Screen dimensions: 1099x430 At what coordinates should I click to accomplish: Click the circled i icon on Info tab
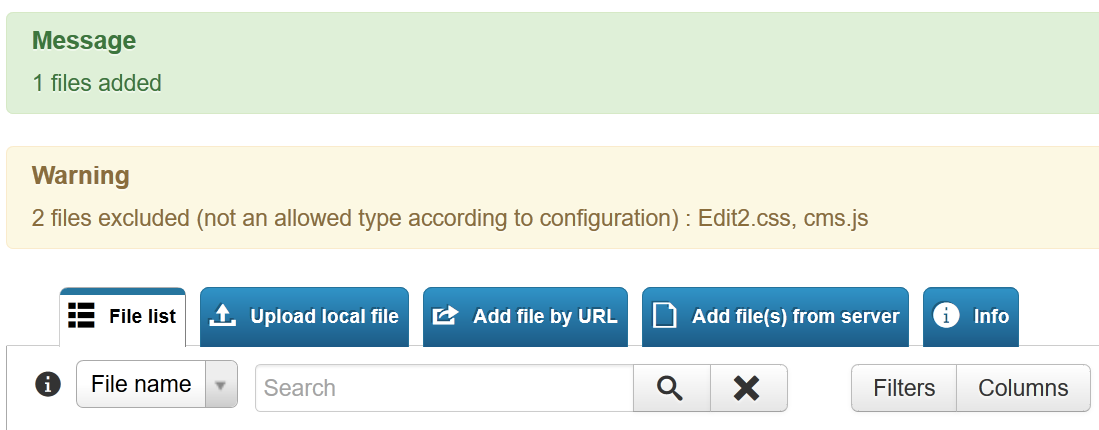[946, 316]
